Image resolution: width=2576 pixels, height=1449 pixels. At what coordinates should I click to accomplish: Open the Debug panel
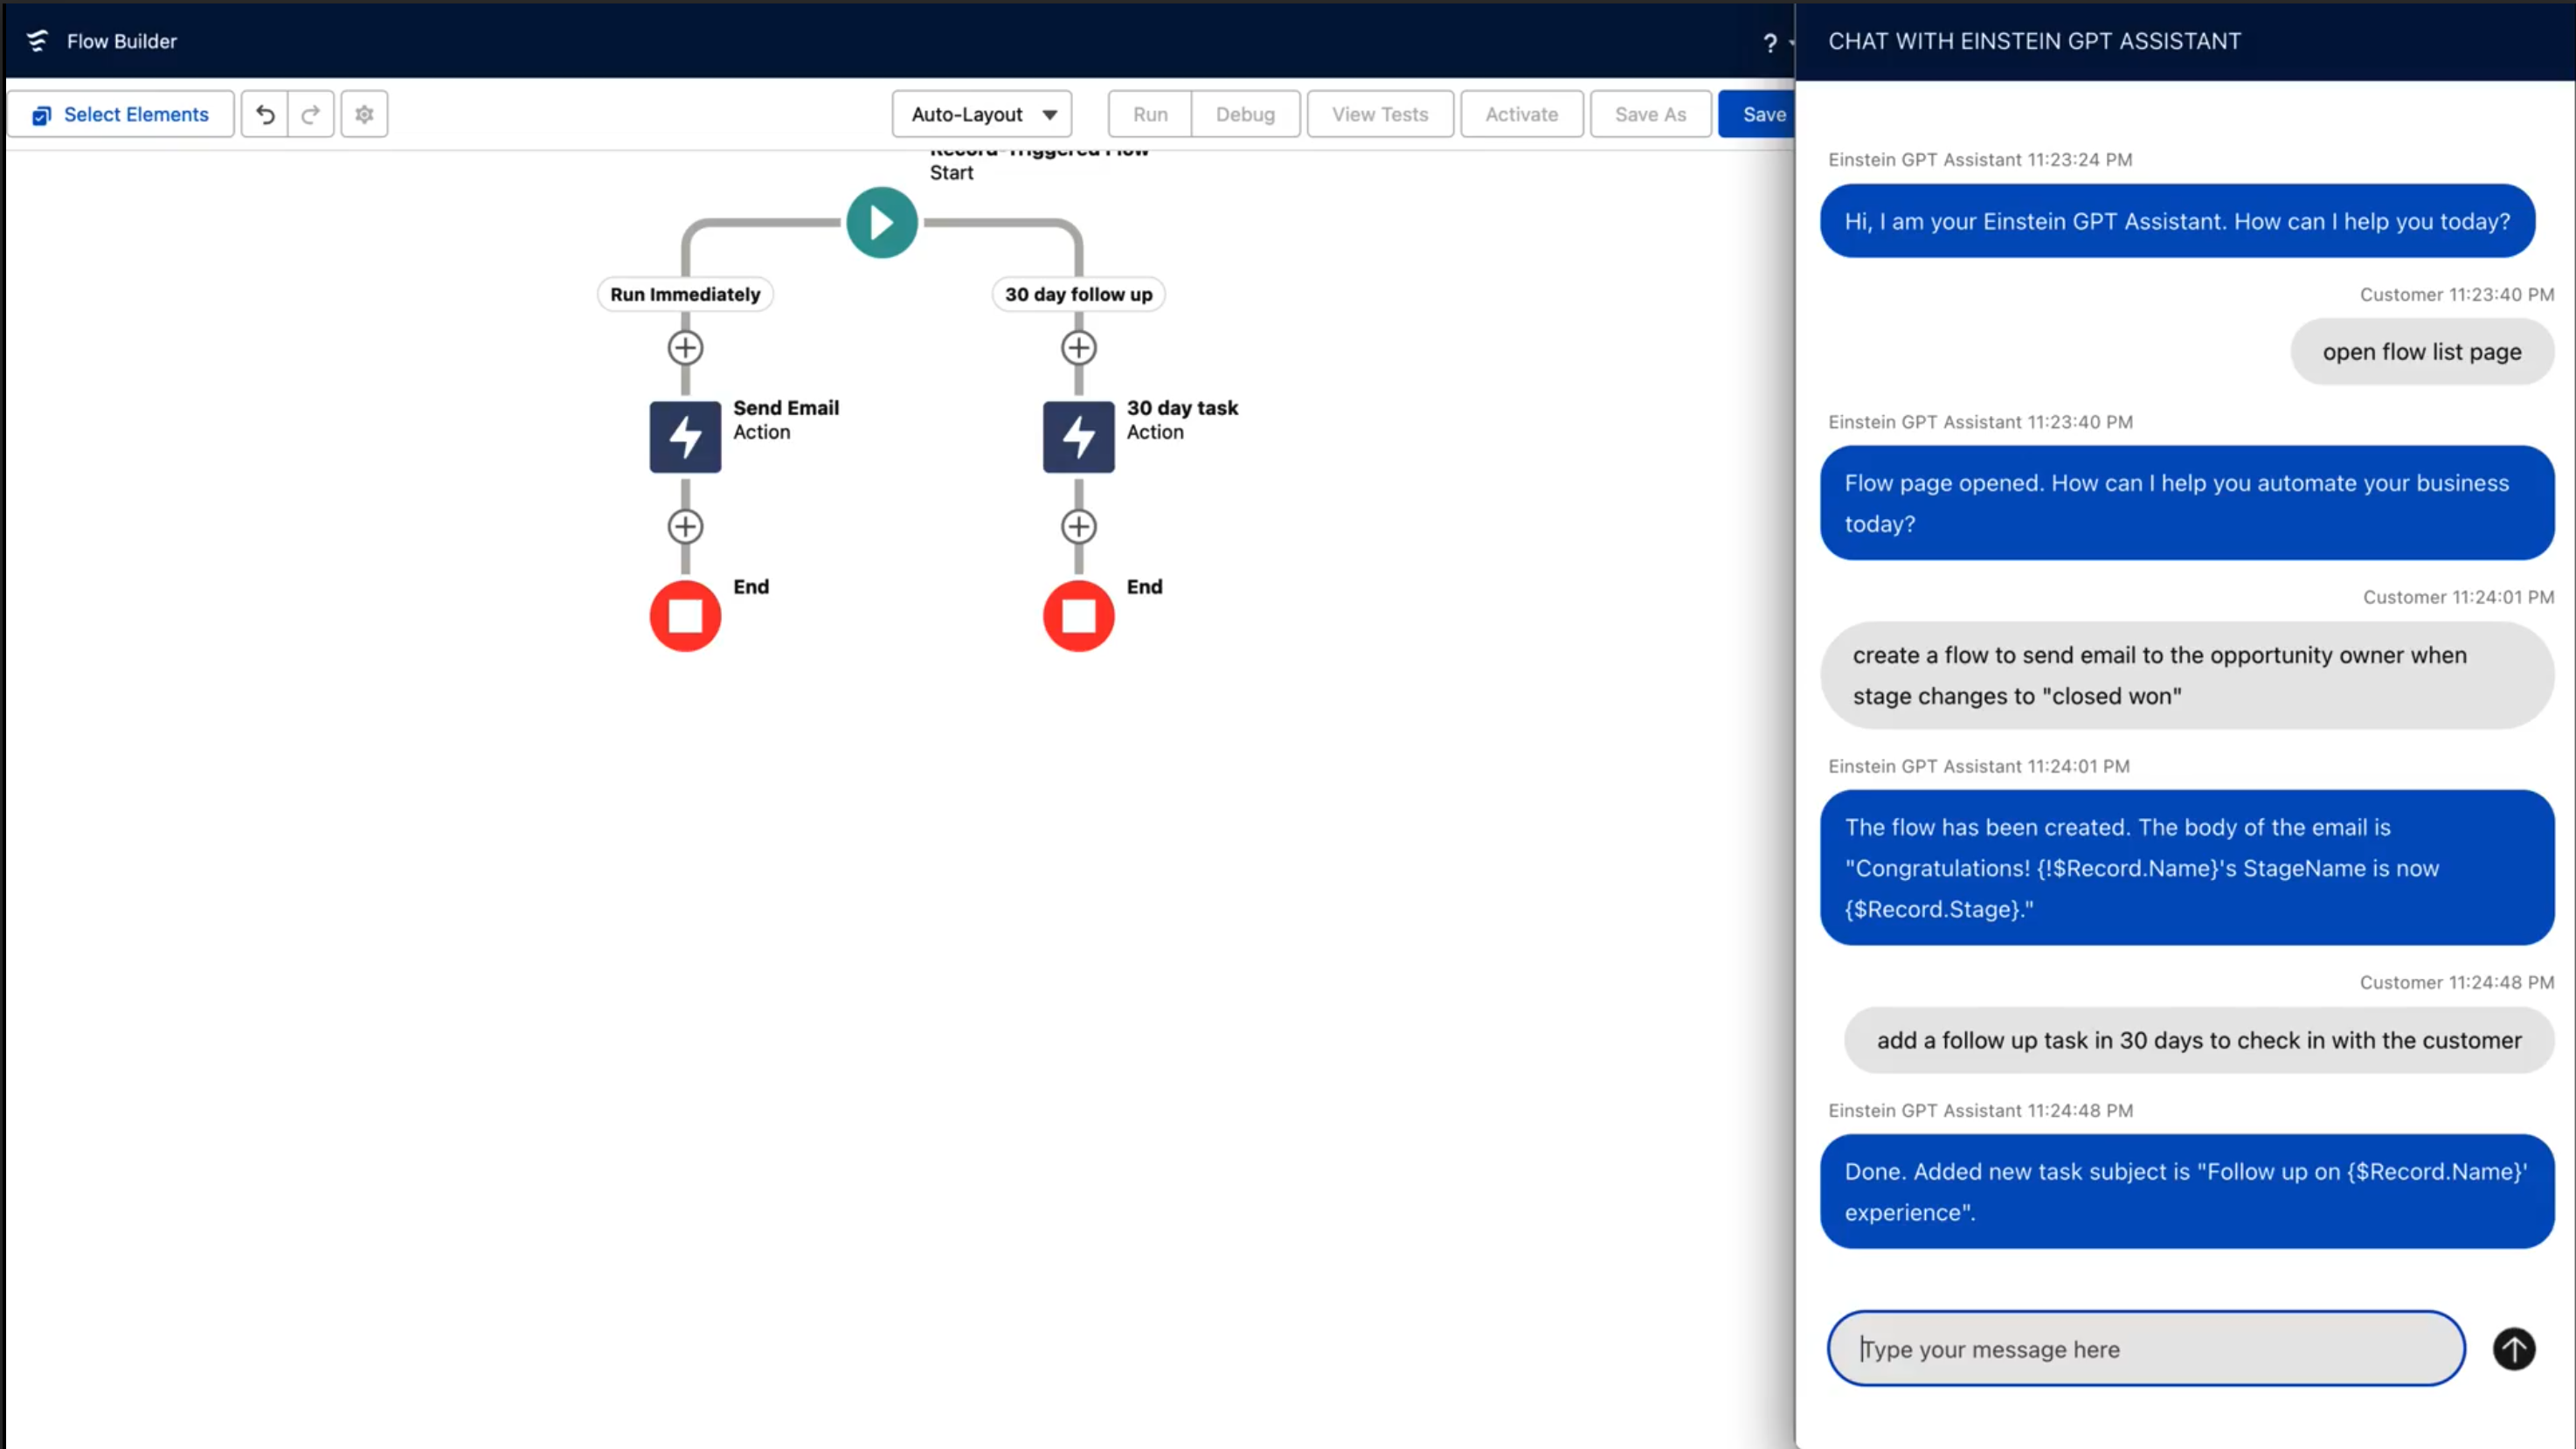point(1245,114)
